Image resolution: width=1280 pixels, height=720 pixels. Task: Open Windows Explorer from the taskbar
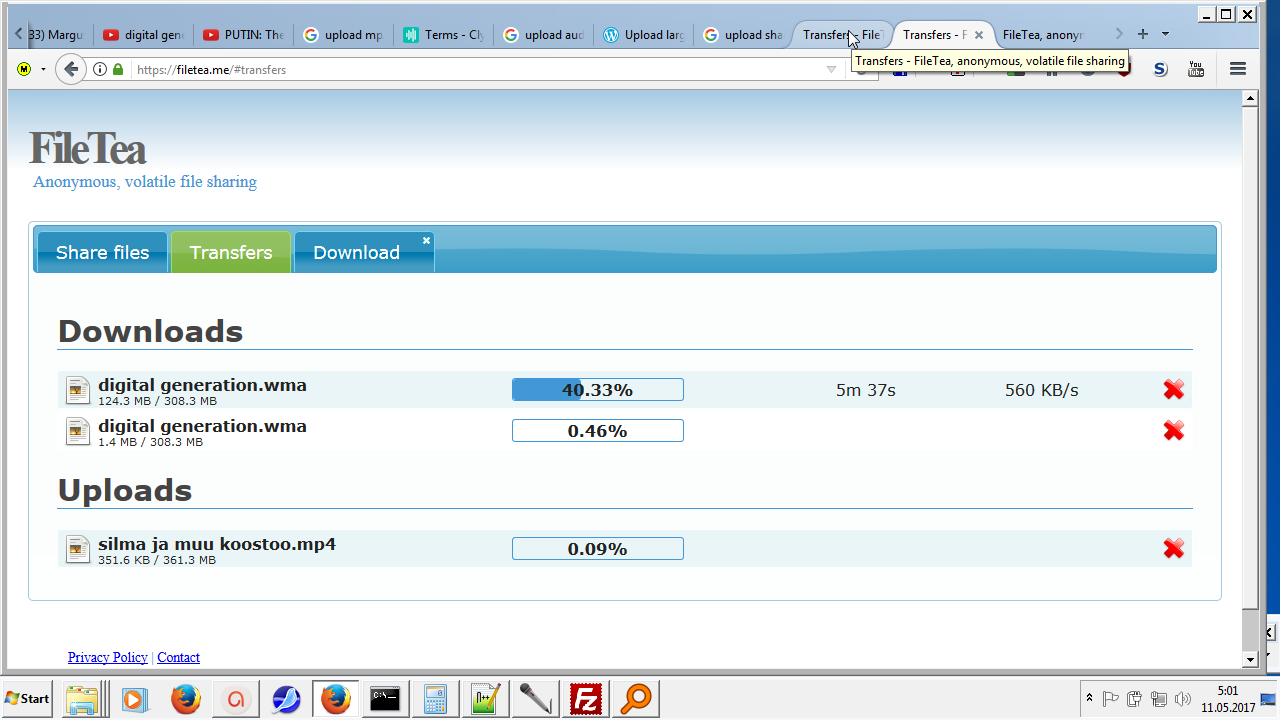[81, 699]
